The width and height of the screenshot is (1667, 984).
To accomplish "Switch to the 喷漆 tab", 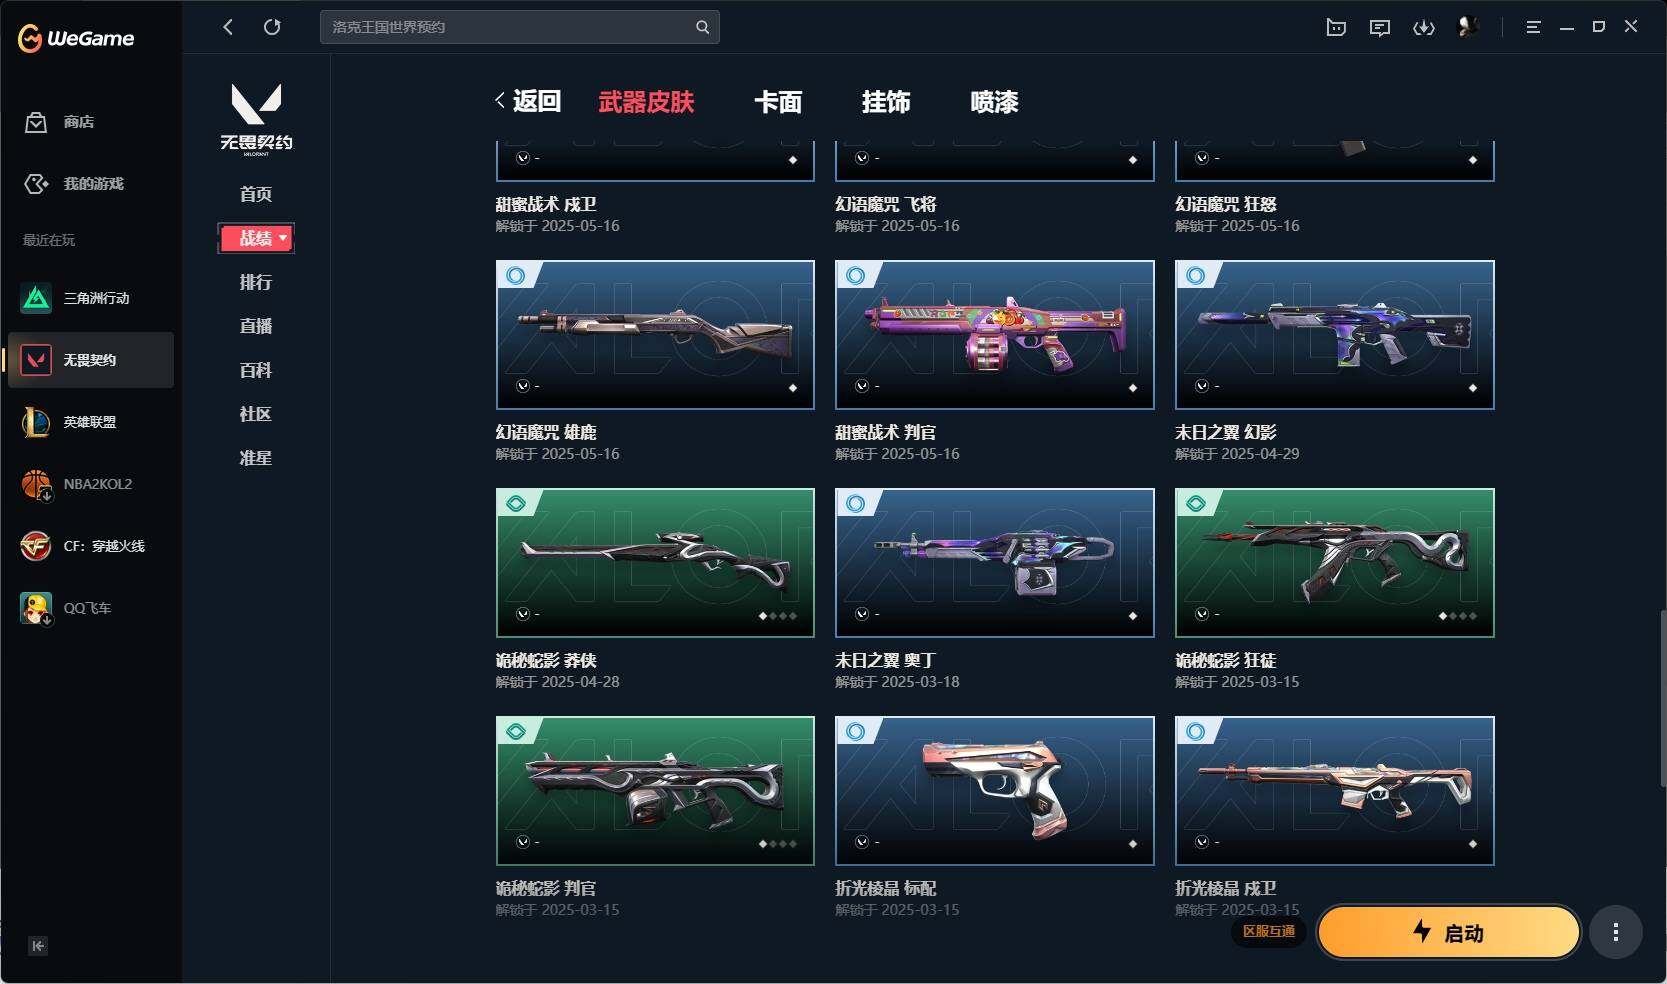I will pyautogui.click(x=994, y=102).
